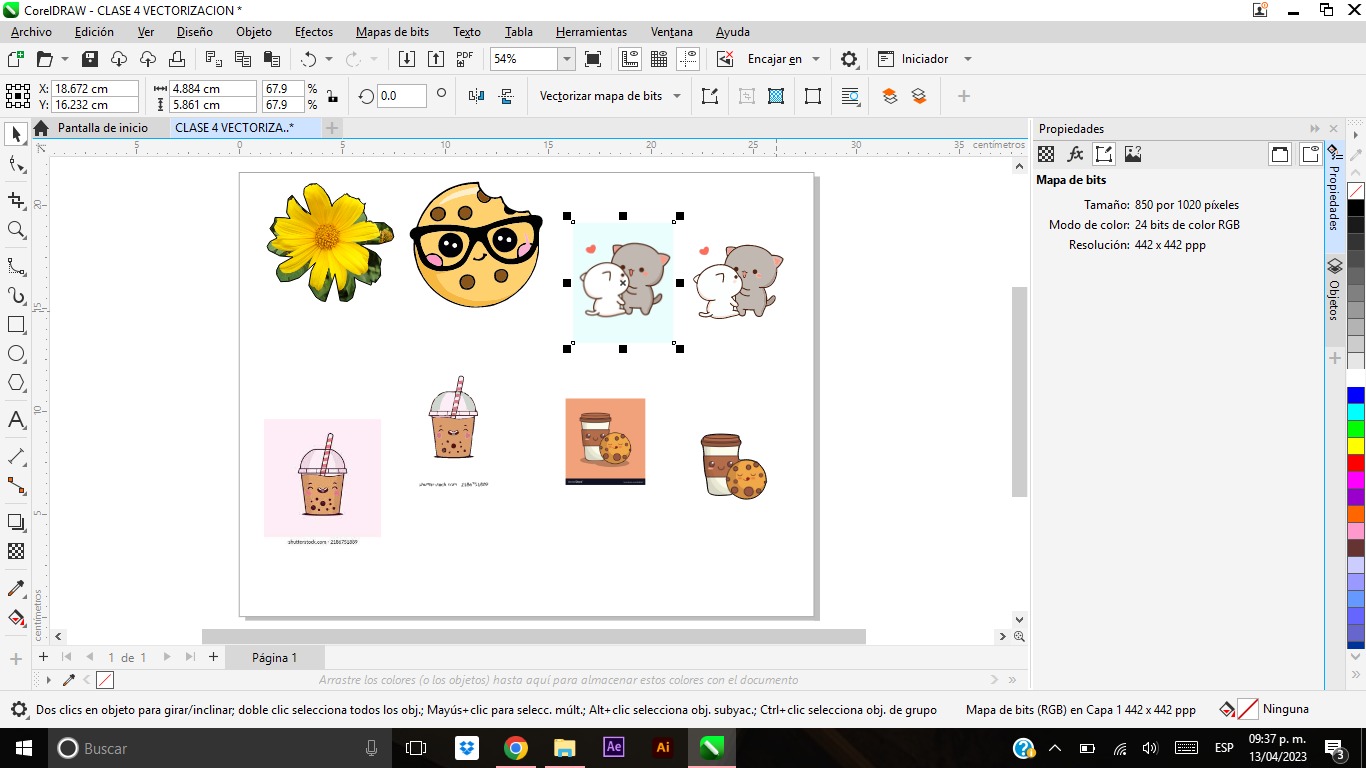Screen dimensions: 1366x768
Task: Click the Save icon in the toolbar
Action: [89, 59]
